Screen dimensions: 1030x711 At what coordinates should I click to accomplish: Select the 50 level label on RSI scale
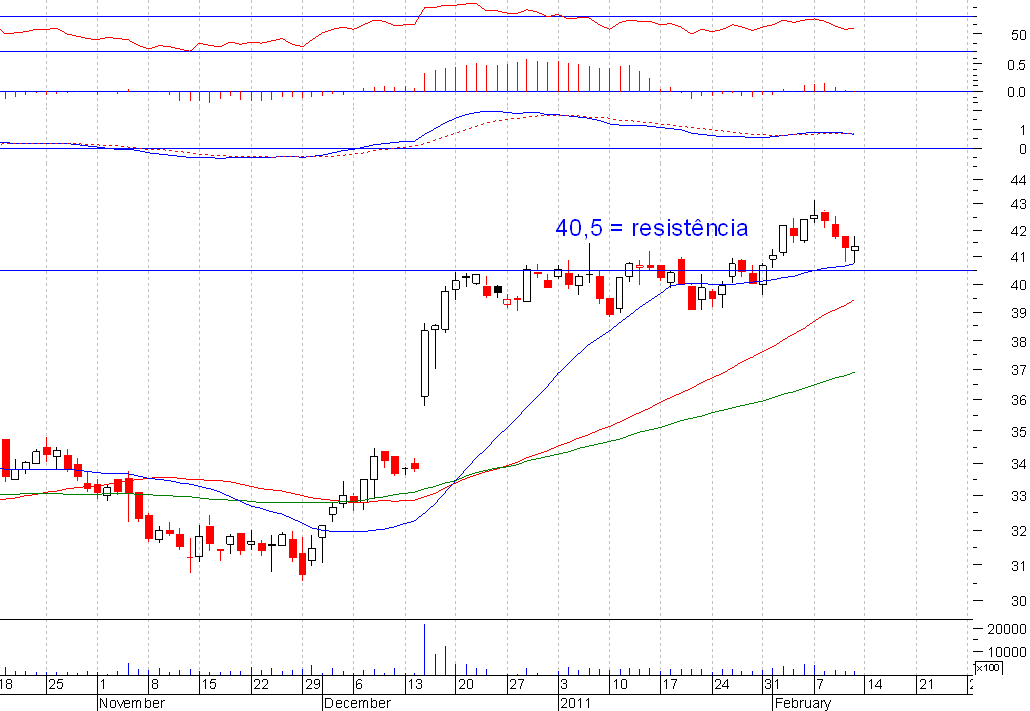coord(1018,35)
